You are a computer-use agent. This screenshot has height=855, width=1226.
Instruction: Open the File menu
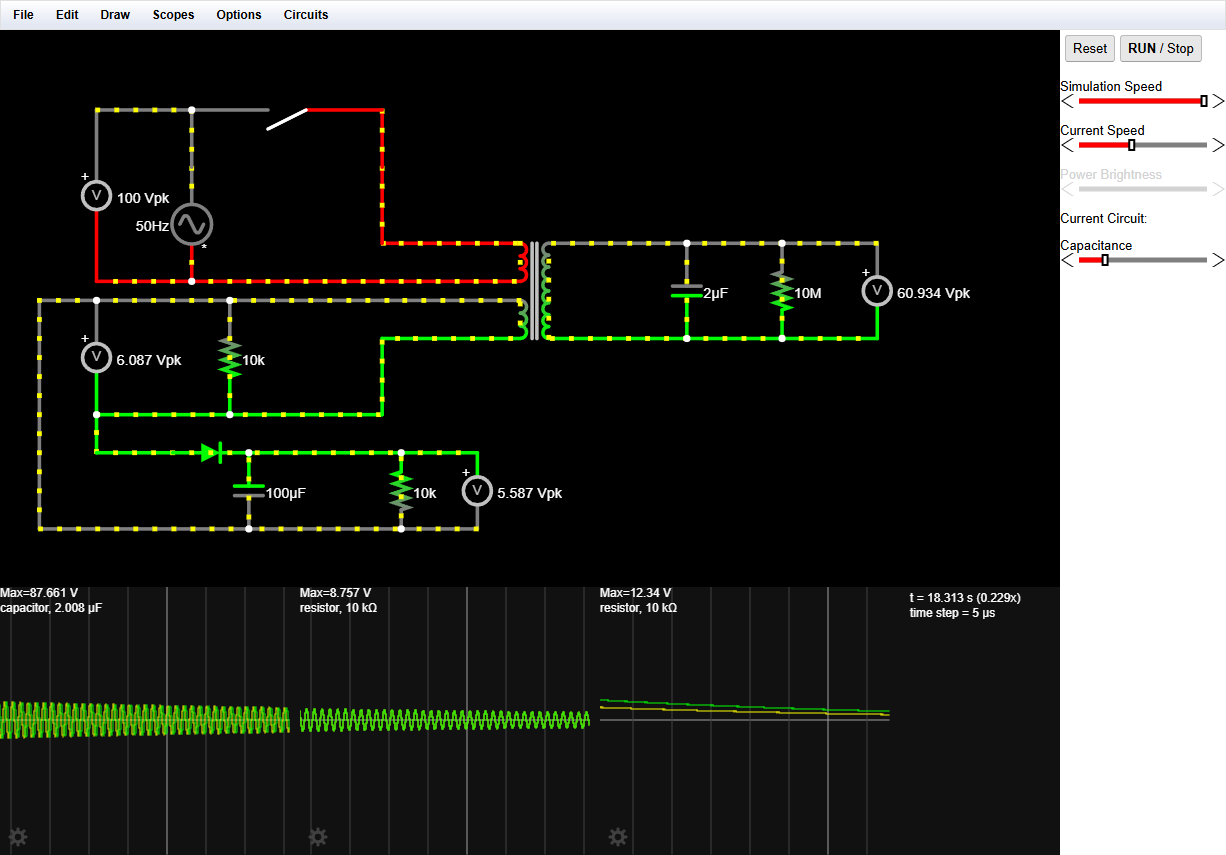point(23,15)
